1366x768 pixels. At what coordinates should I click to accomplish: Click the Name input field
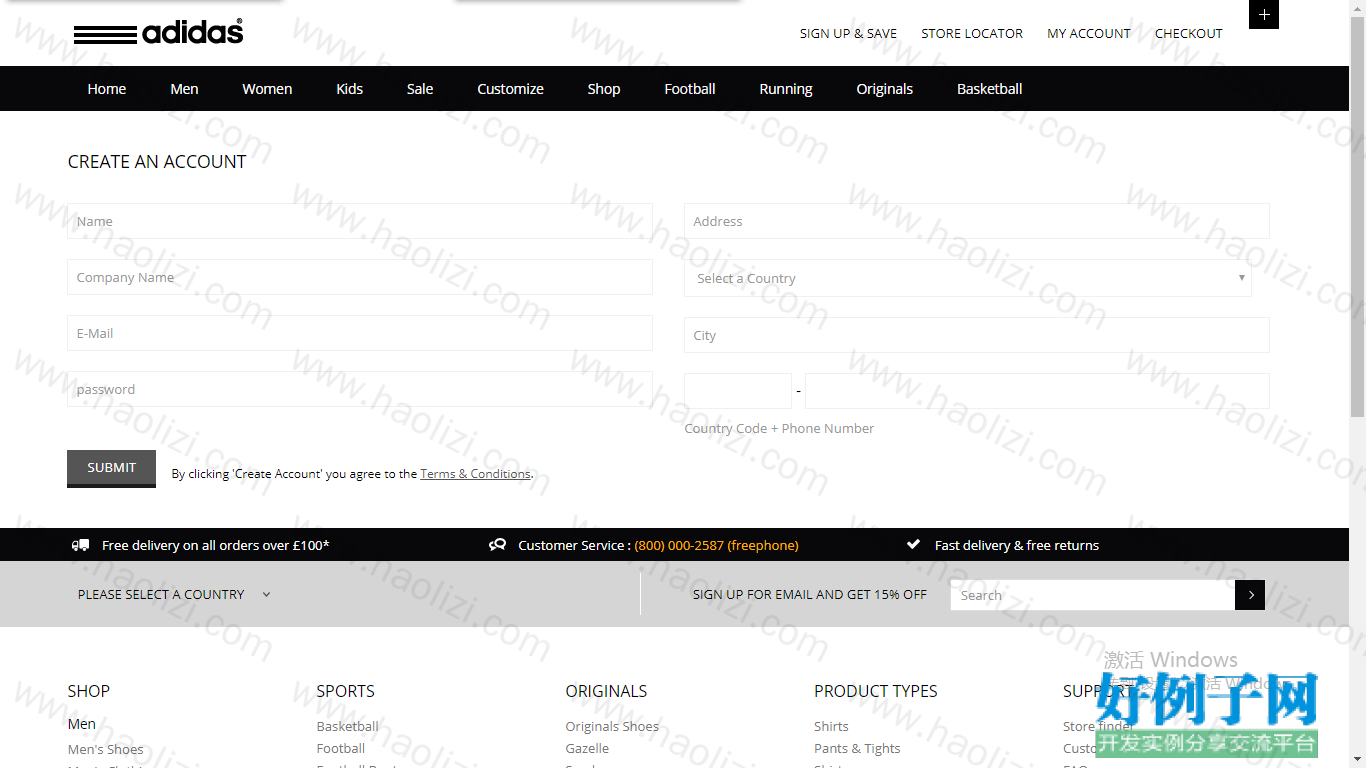pos(360,221)
